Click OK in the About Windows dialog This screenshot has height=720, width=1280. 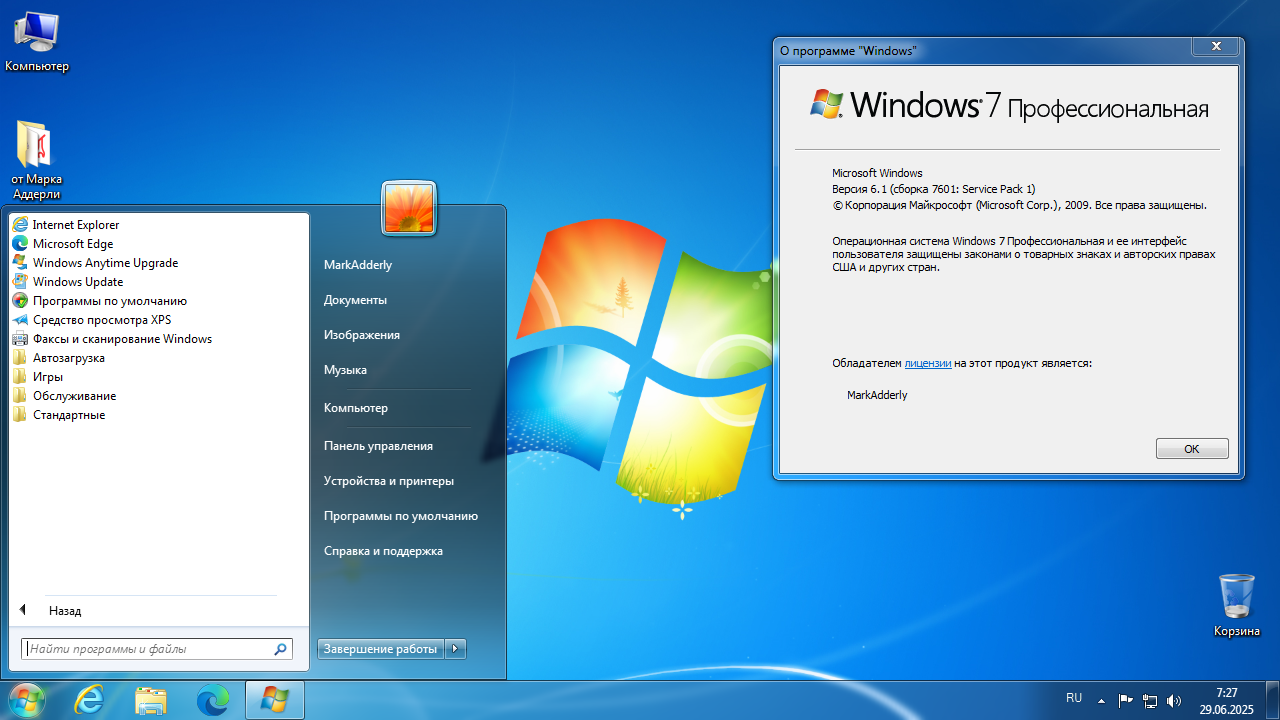(x=1192, y=449)
